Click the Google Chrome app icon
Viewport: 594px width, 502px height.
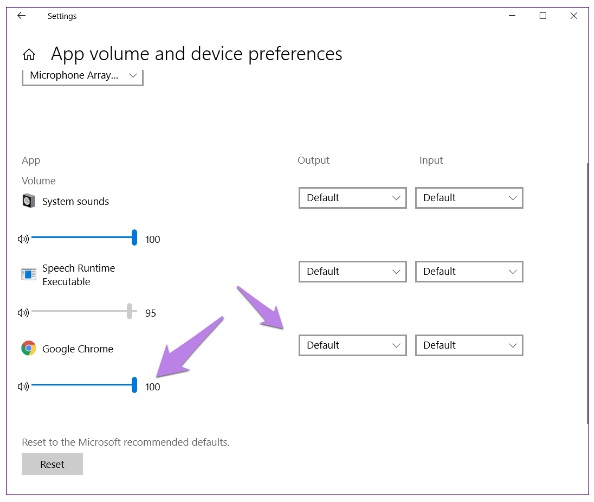click(x=29, y=348)
